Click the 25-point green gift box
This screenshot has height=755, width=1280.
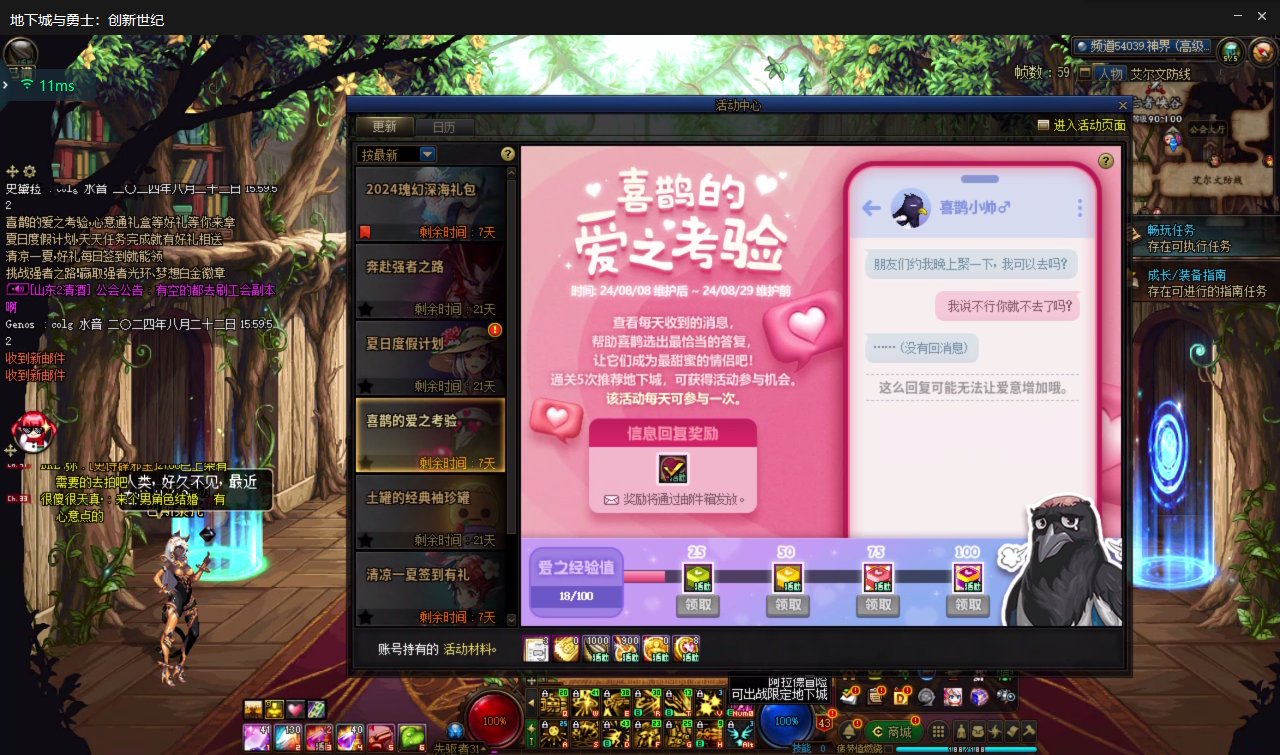coord(698,578)
